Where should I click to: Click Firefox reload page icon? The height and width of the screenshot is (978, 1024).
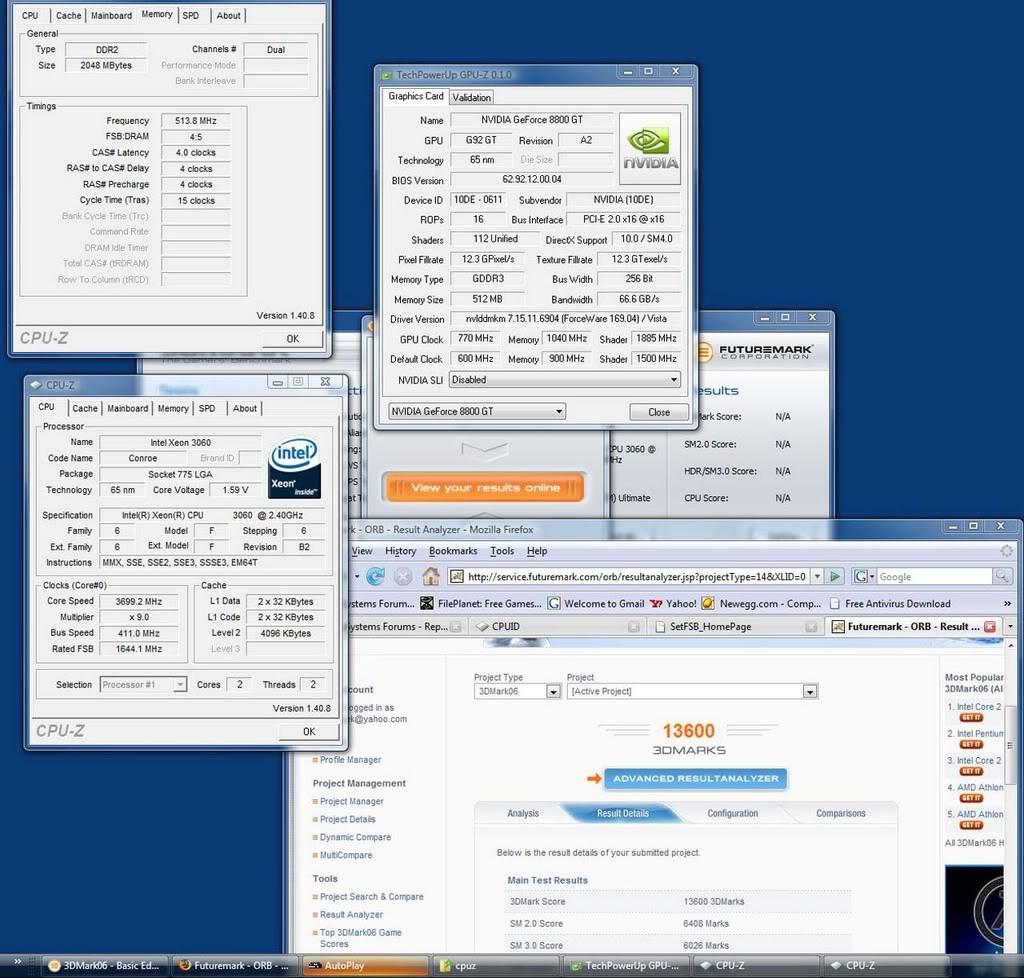[x=375, y=576]
